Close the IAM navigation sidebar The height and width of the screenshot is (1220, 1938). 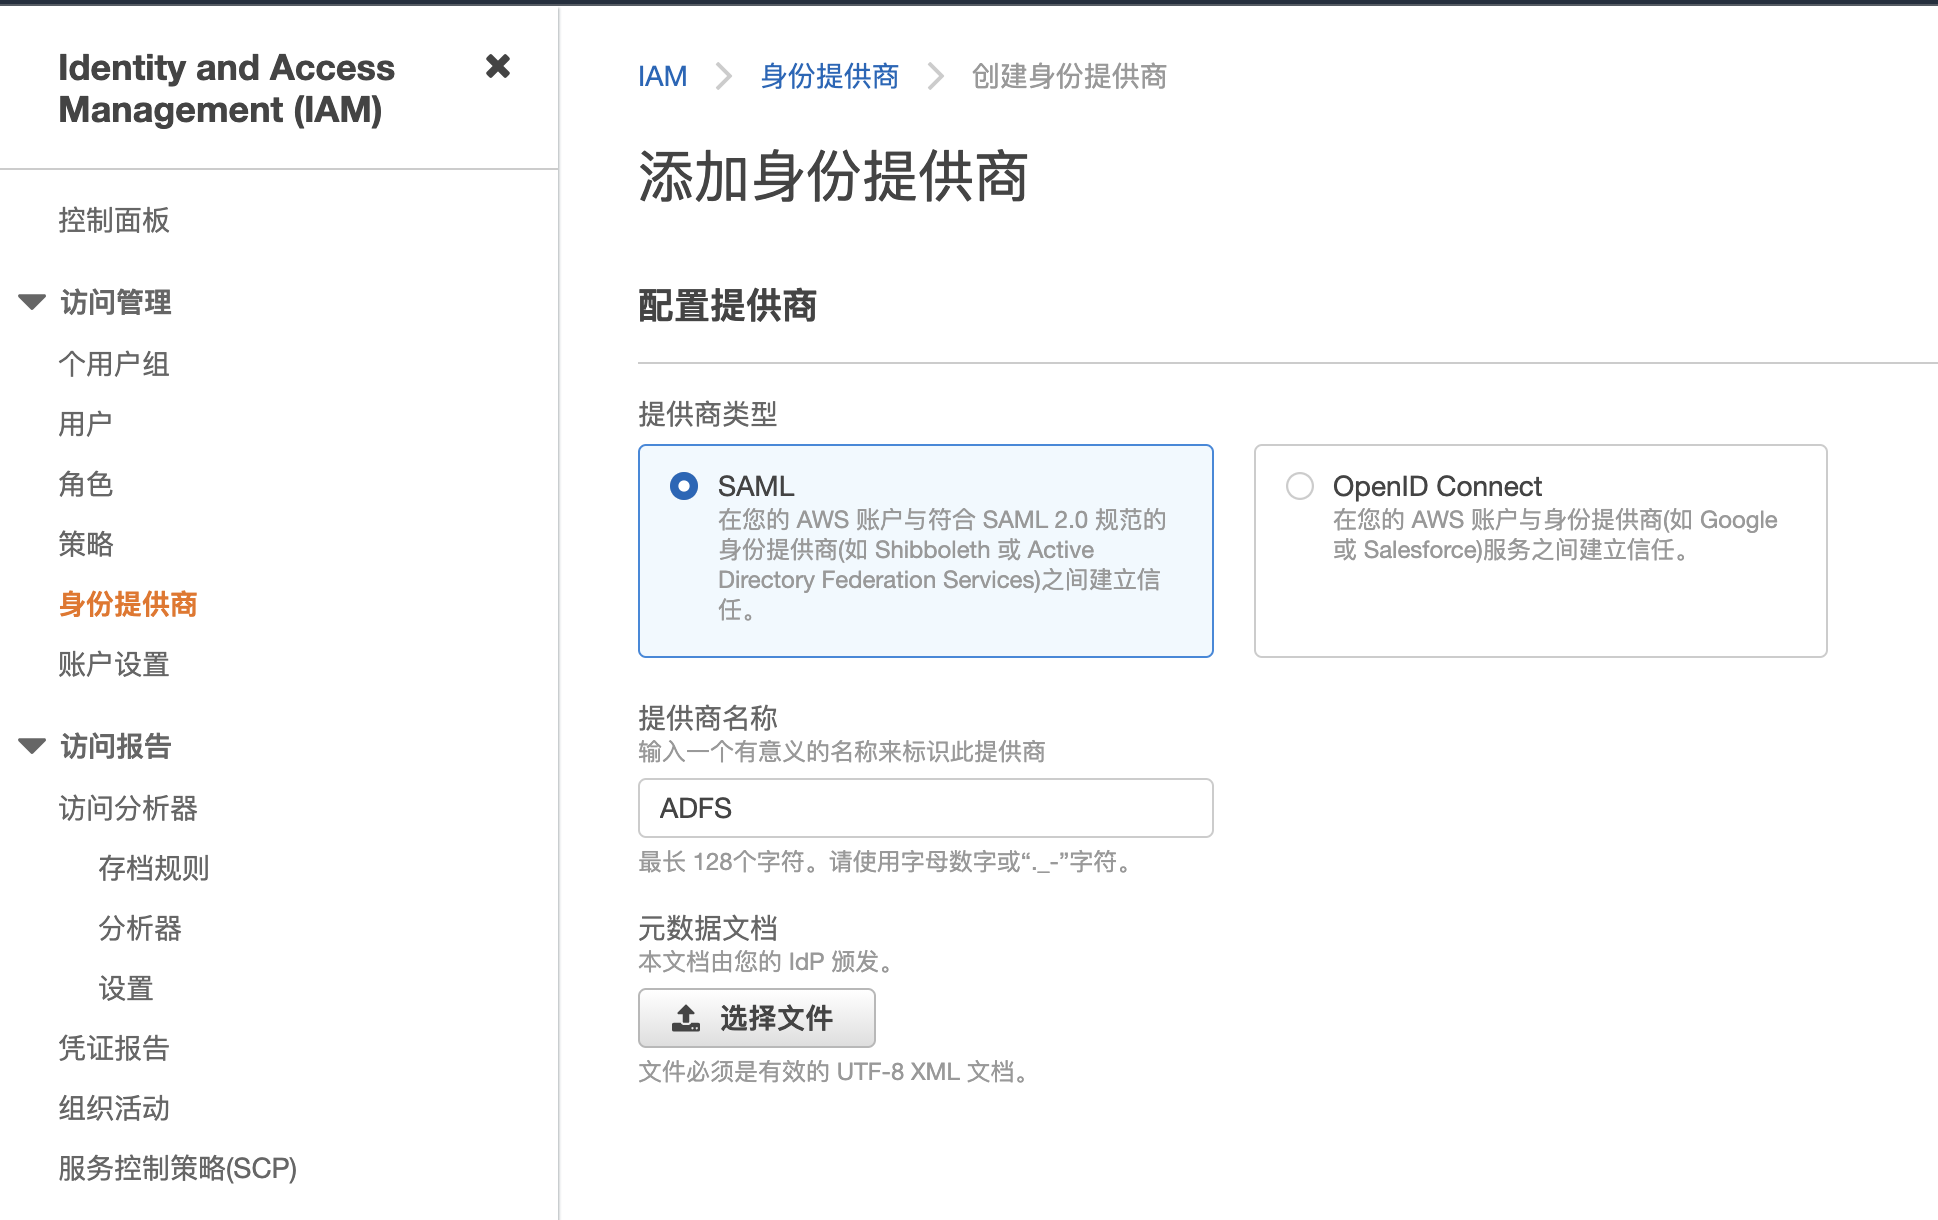497,67
